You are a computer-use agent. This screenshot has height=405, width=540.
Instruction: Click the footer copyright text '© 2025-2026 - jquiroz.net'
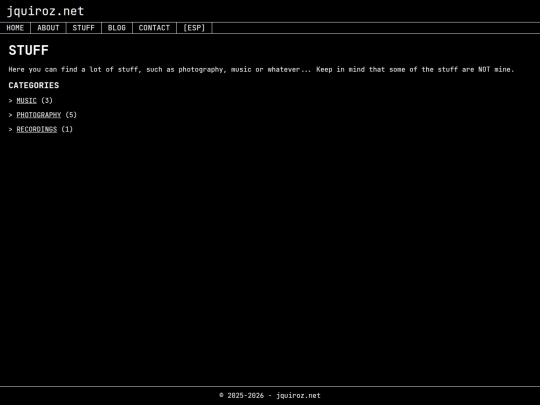(270, 395)
